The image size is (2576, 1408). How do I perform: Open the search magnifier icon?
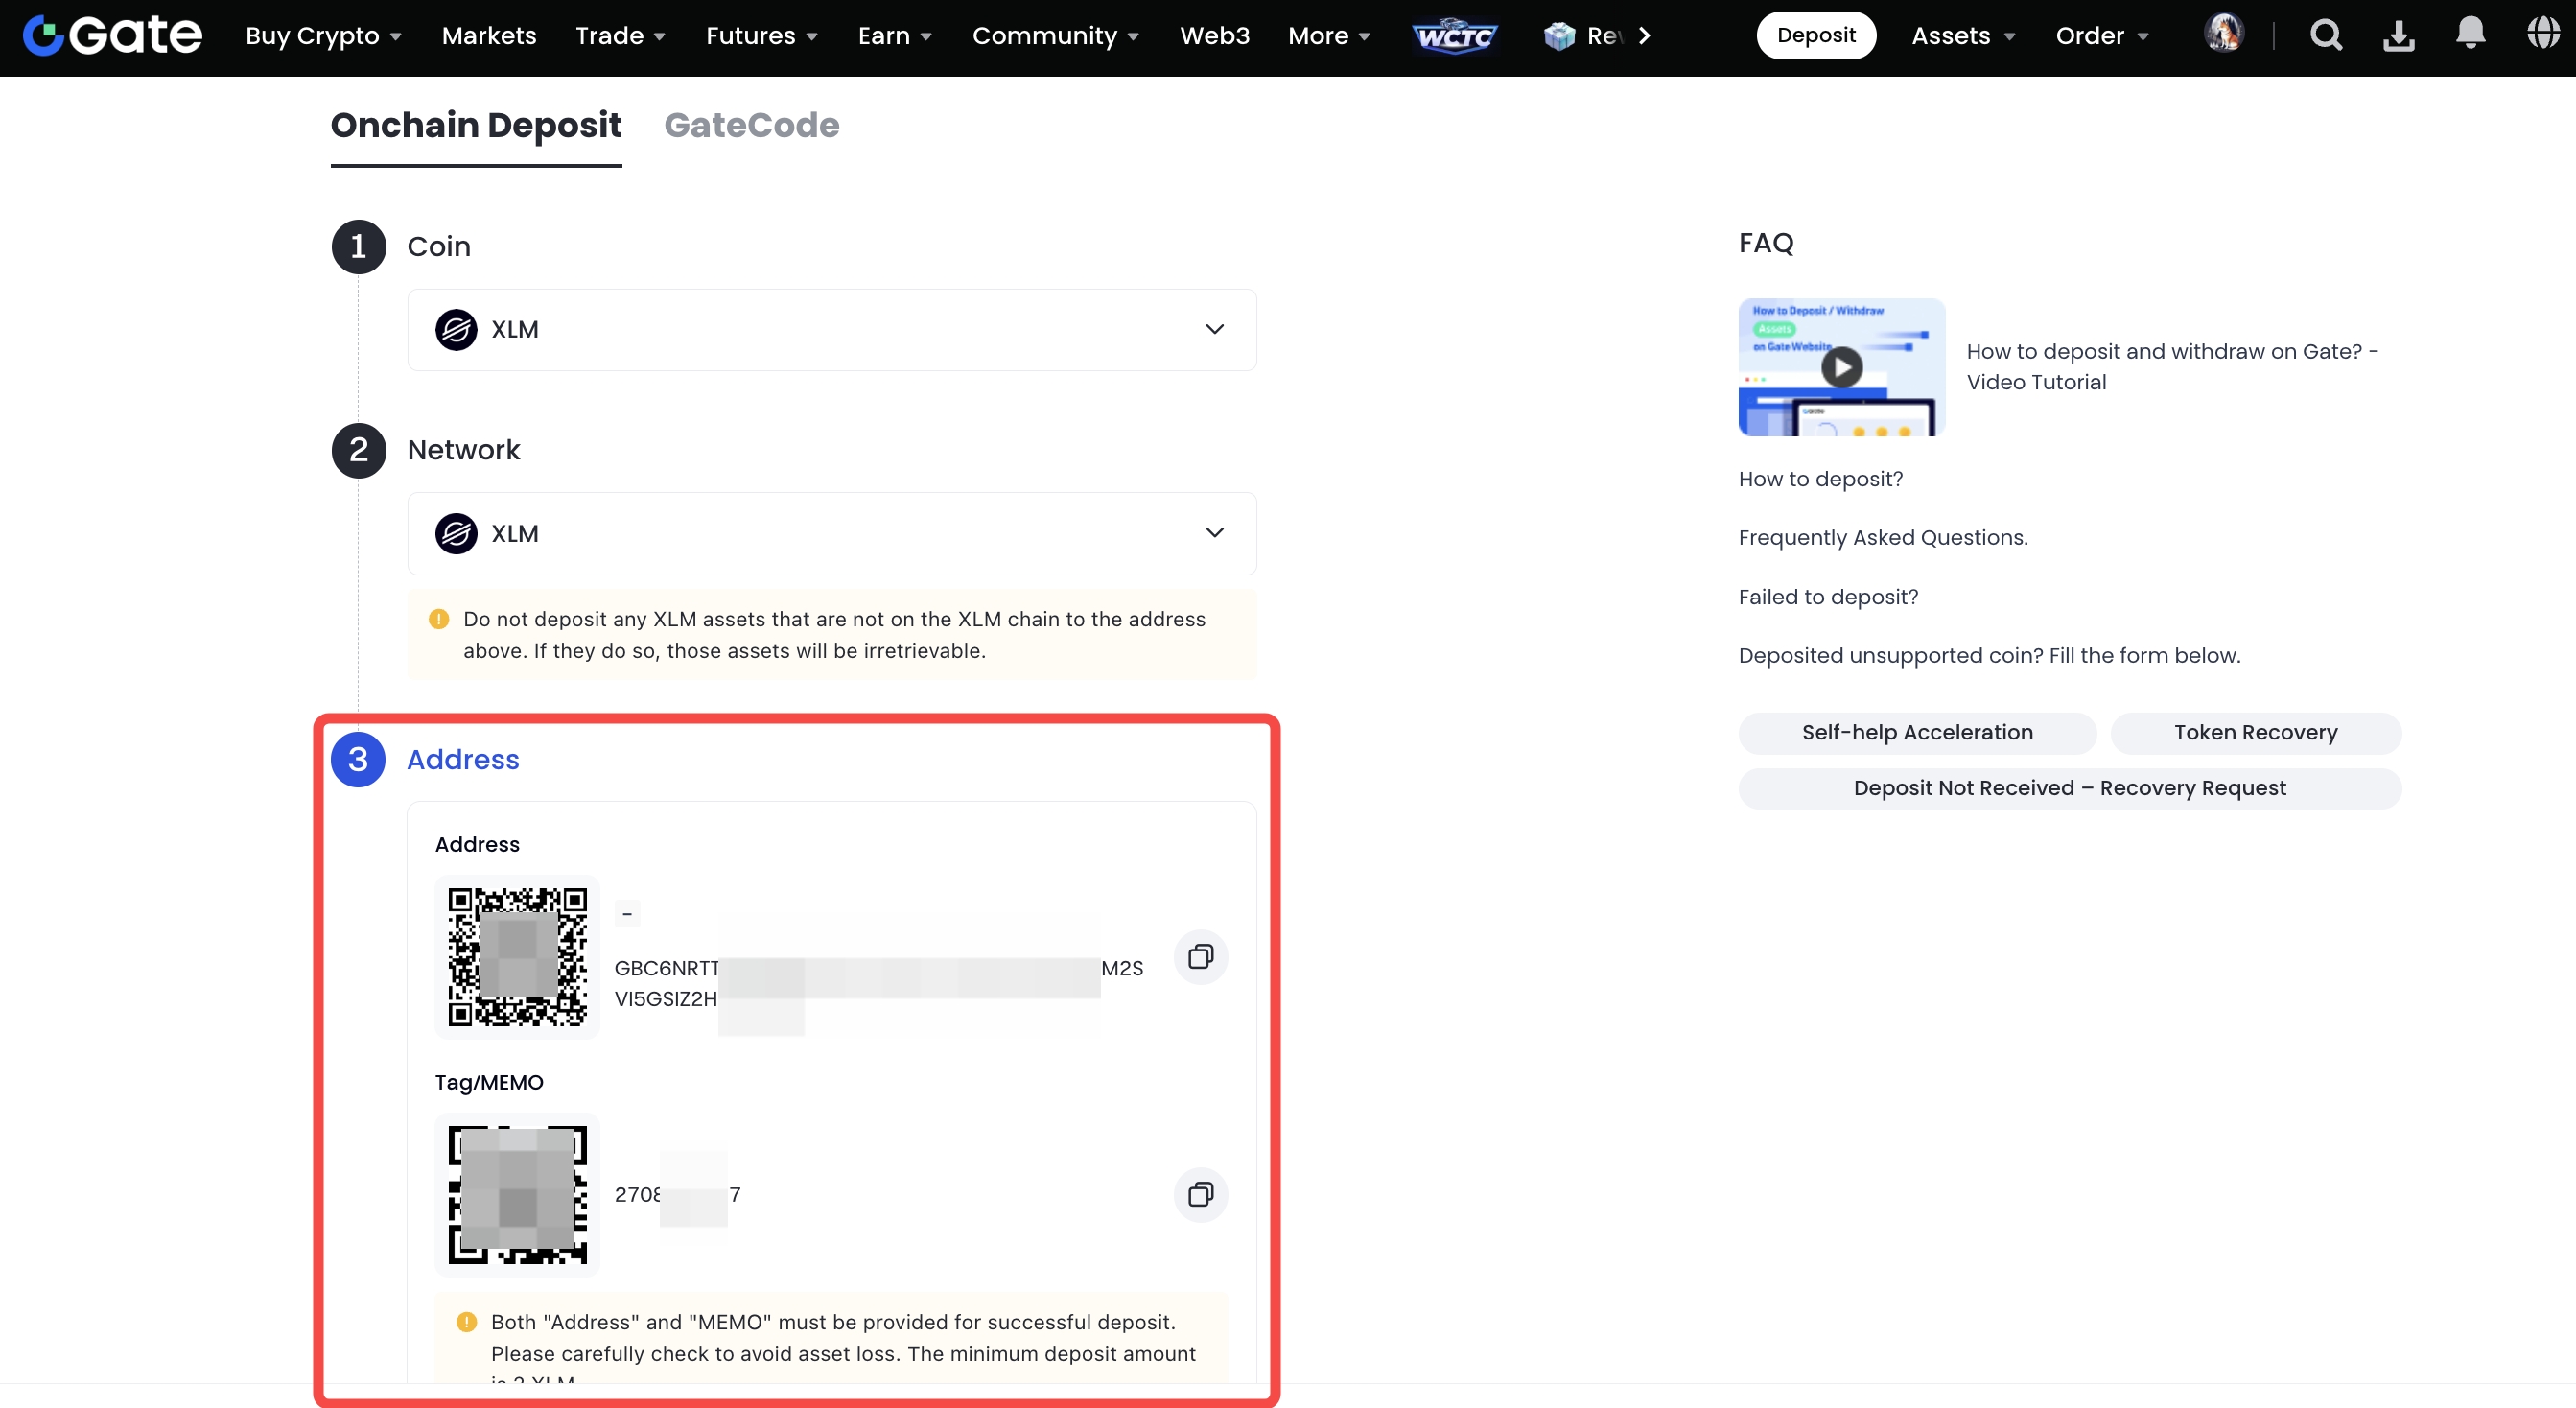point(2326,36)
